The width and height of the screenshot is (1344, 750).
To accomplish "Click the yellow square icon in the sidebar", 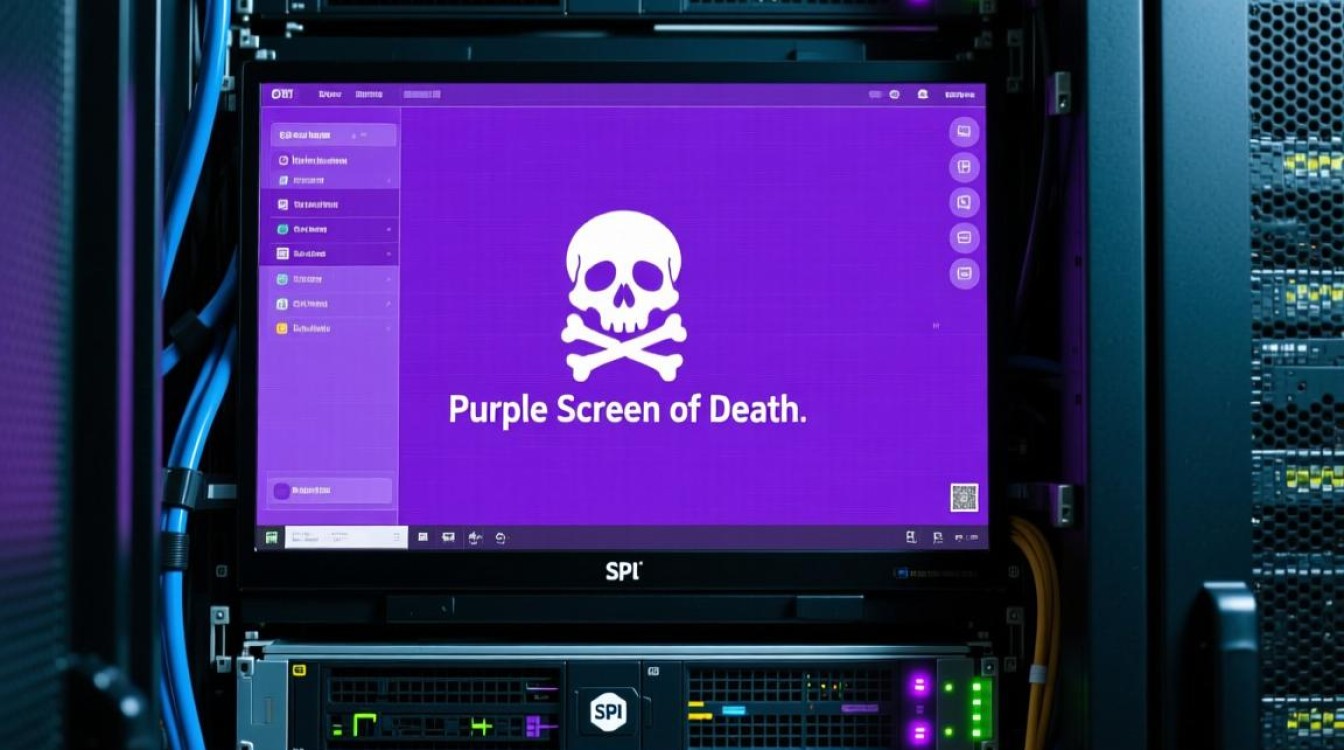I will point(282,328).
